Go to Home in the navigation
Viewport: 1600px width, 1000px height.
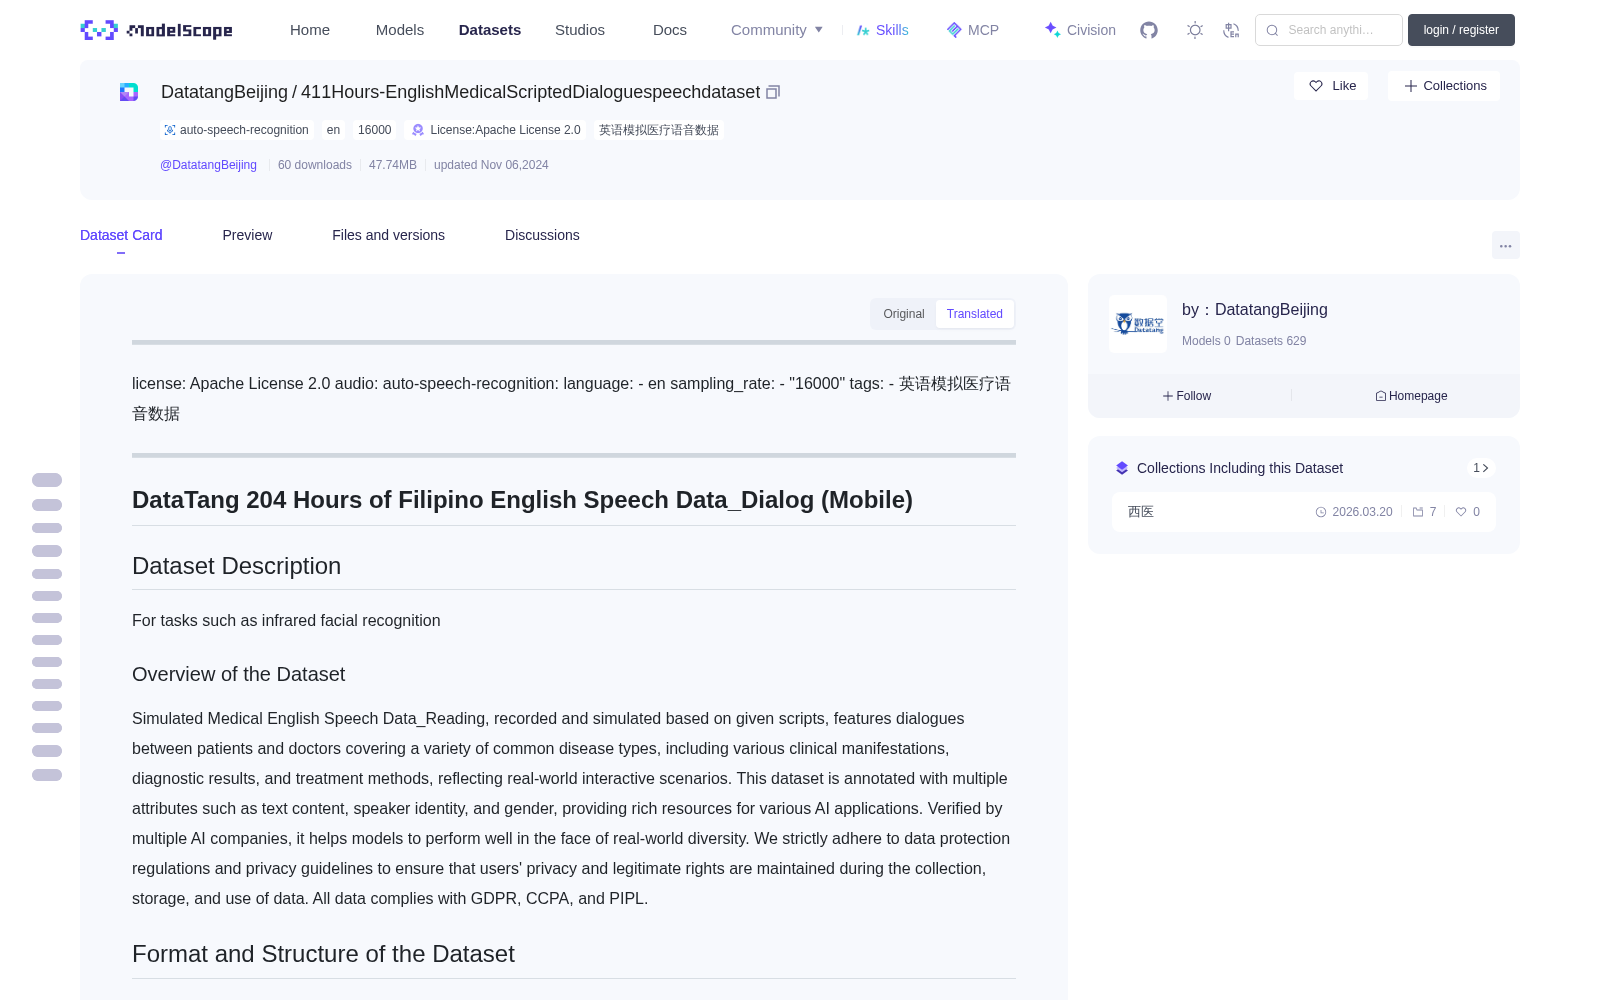[x=310, y=30]
